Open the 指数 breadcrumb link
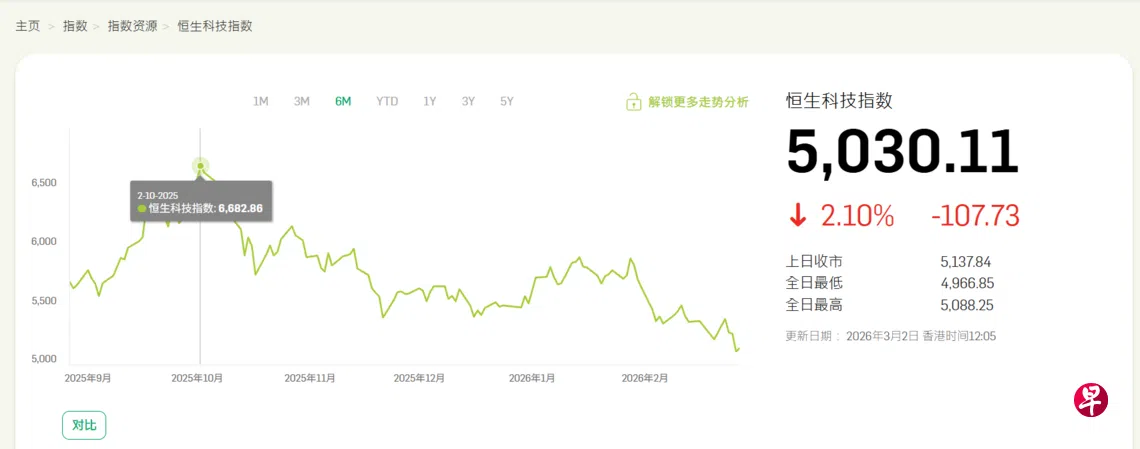Image resolution: width=1140 pixels, height=449 pixels. 75,26
